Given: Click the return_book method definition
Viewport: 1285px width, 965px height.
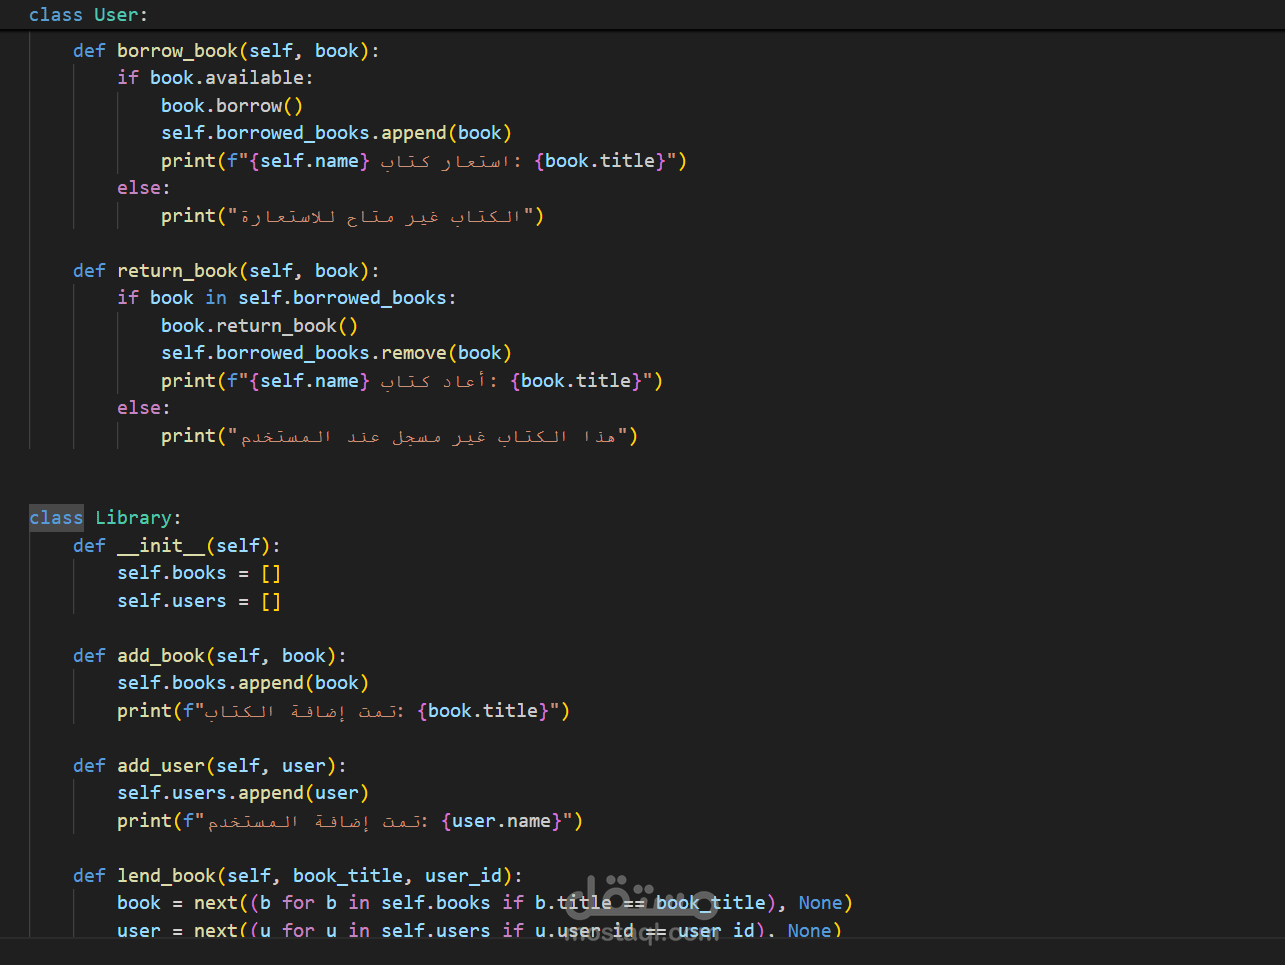Looking at the screenshot, I should tap(178, 270).
